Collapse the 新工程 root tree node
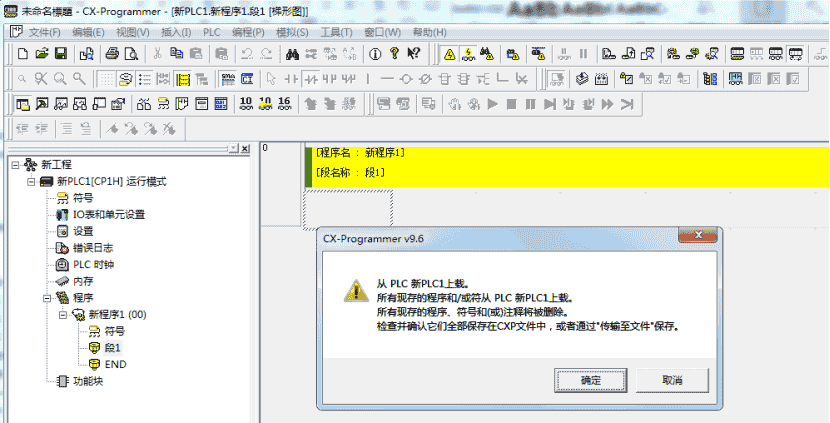The width and height of the screenshot is (830, 423). [15, 164]
